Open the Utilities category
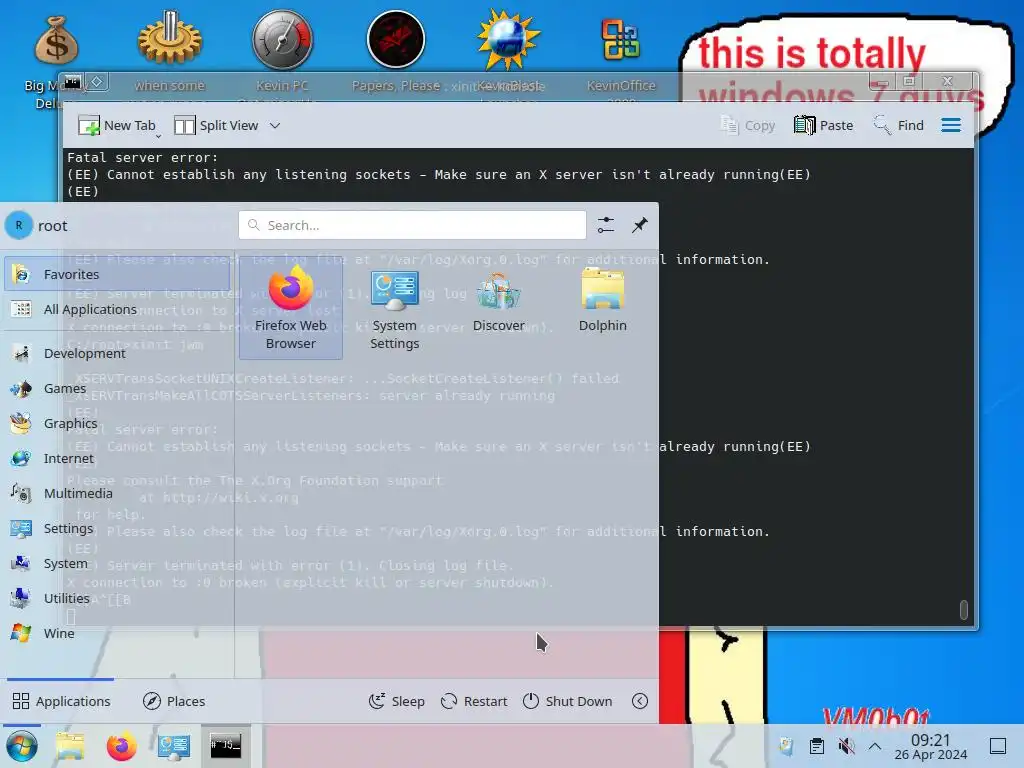 118,598
